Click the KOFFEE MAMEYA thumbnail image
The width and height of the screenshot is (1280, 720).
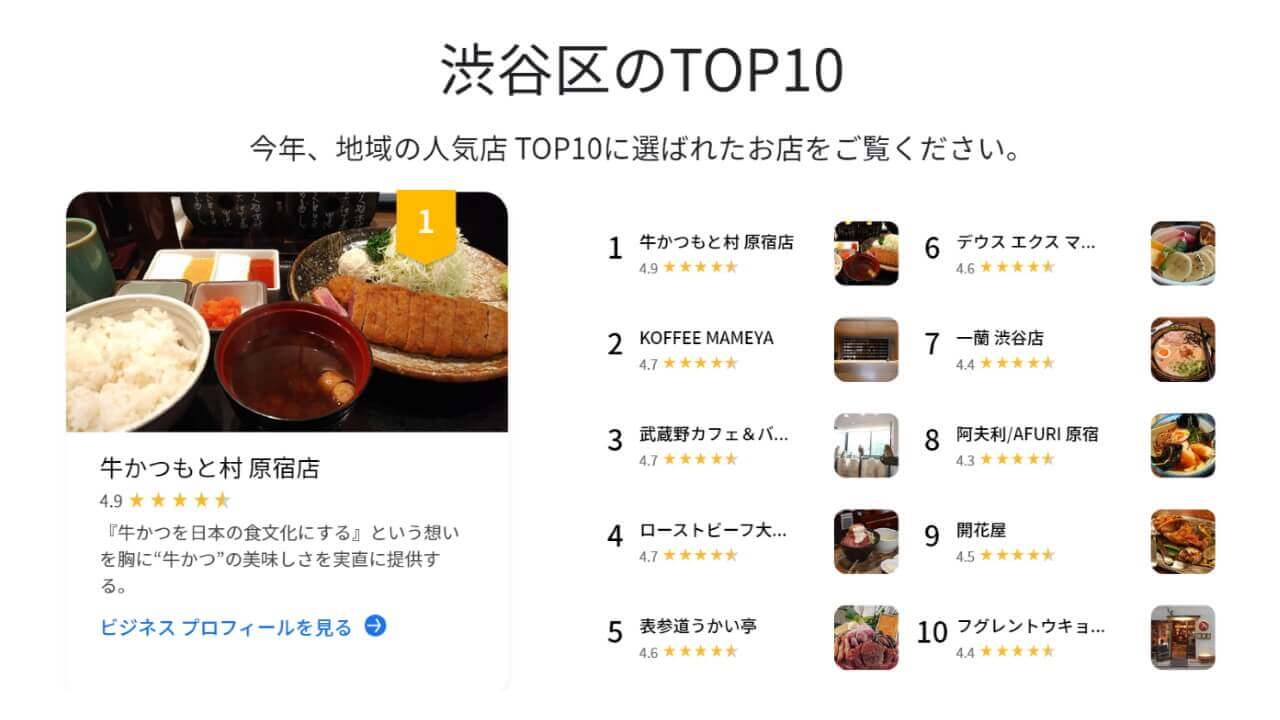pyautogui.click(x=866, y=349)
